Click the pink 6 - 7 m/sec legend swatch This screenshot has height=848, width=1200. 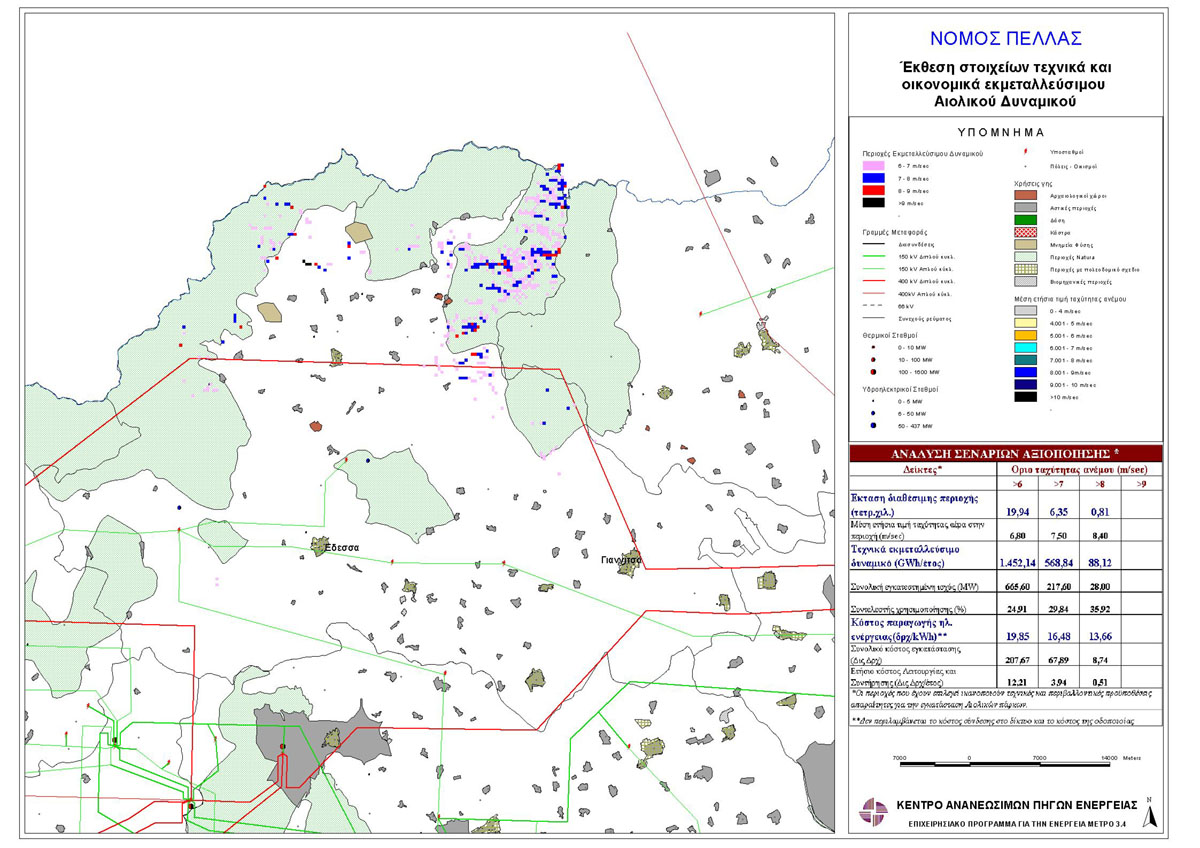(873, 166)
